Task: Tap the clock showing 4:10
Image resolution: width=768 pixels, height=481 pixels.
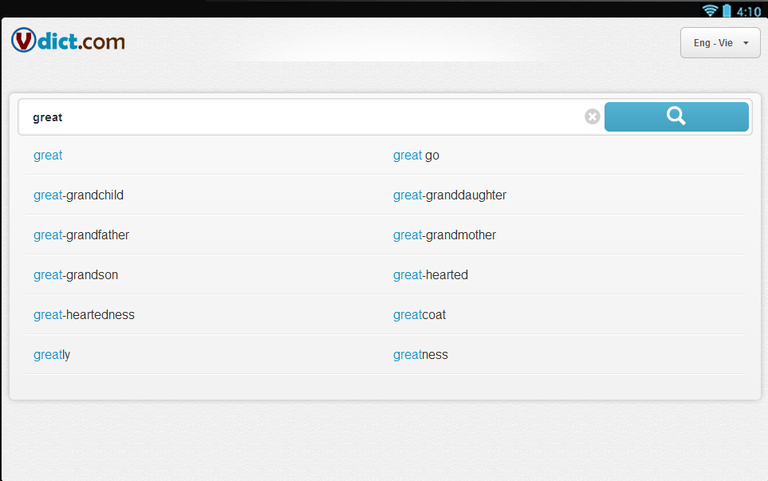Action: (x=748, y=11)
